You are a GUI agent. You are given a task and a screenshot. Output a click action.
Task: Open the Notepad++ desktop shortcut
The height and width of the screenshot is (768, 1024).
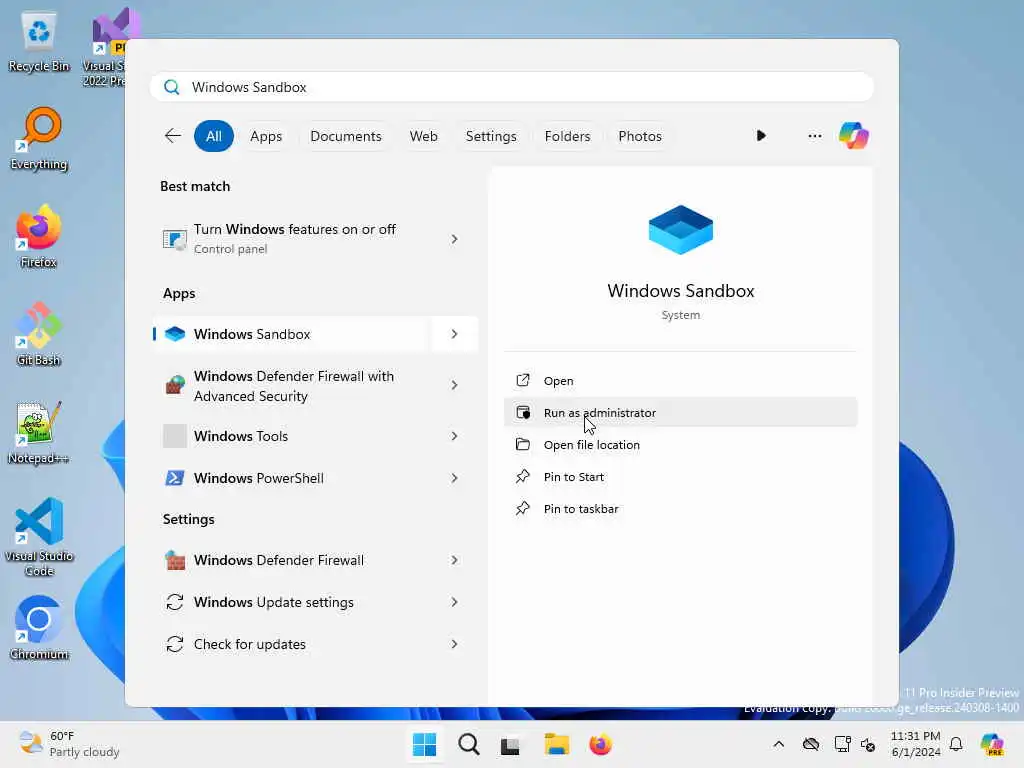pyautogui.click(x=39, y=432)
